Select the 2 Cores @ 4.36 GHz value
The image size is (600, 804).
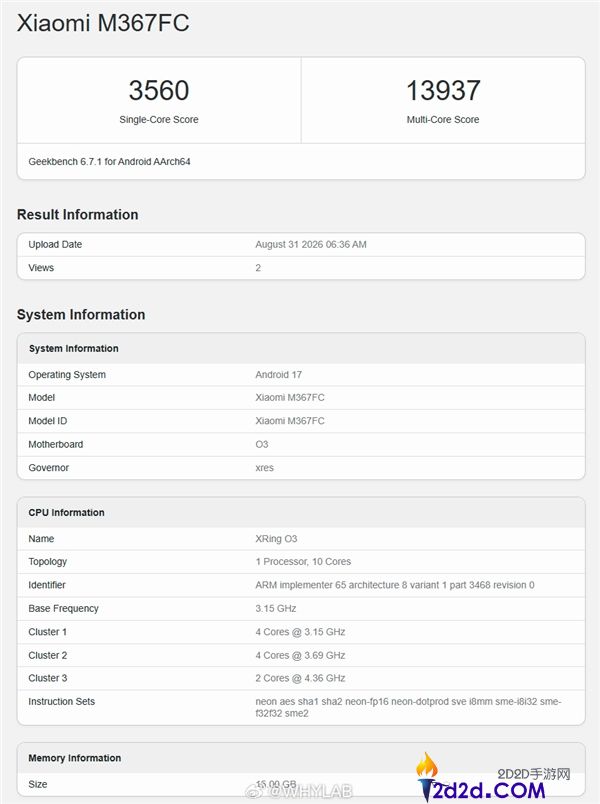[x=301, y=678]
